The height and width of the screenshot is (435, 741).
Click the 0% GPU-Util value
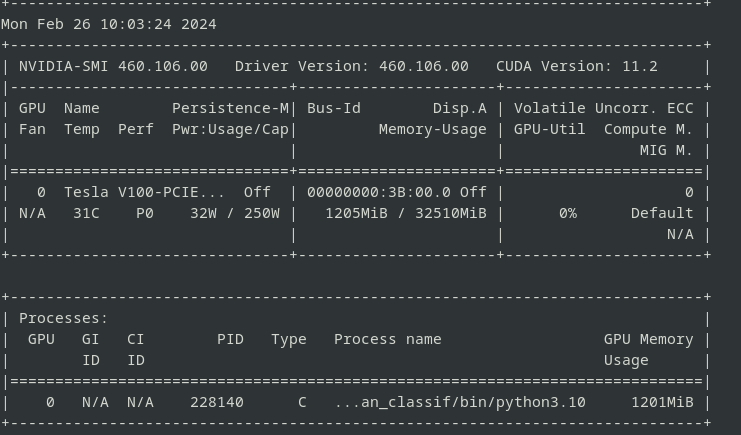pyautogui.click(x=568, y=213)
